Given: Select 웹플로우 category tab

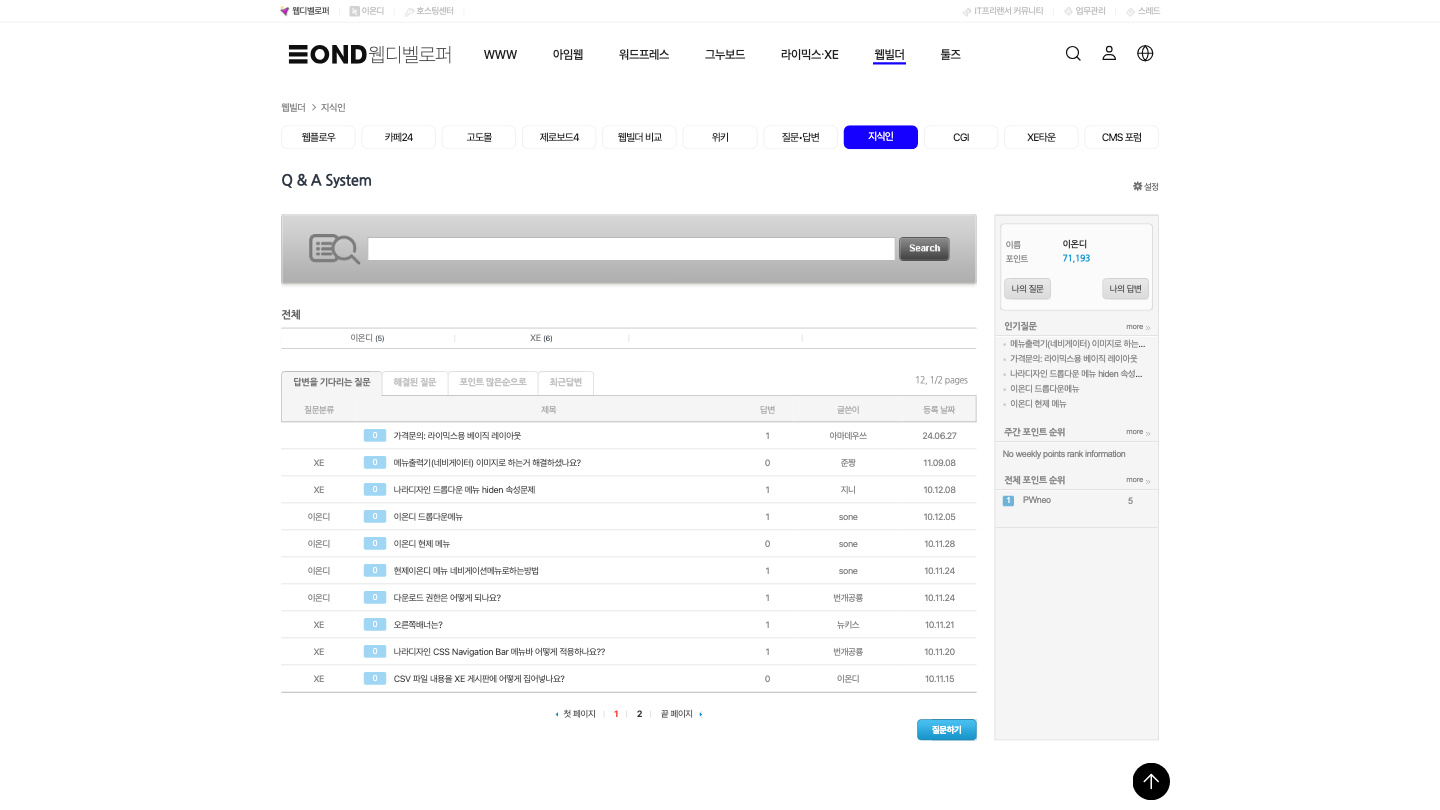Looking at the screenshot, I should [x=318, y=137].
